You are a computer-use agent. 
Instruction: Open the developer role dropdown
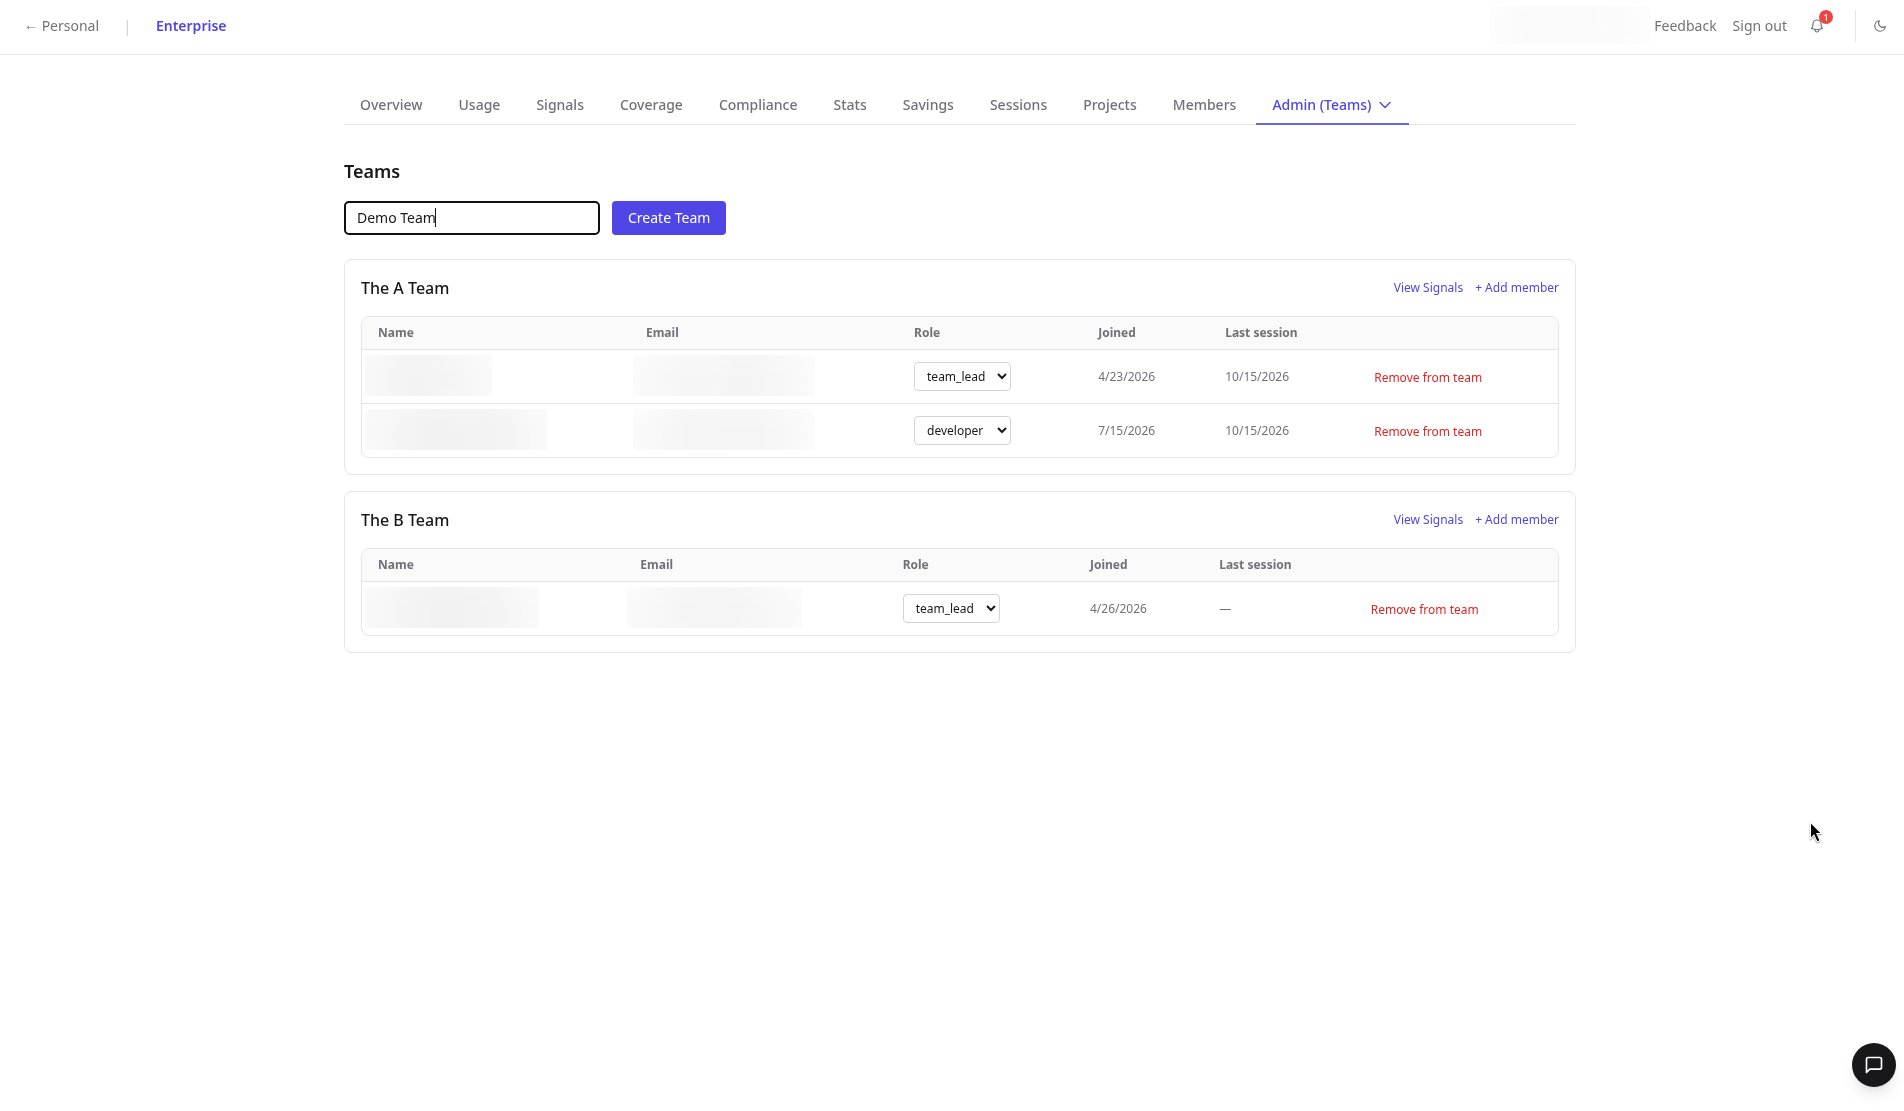(962, 430)
